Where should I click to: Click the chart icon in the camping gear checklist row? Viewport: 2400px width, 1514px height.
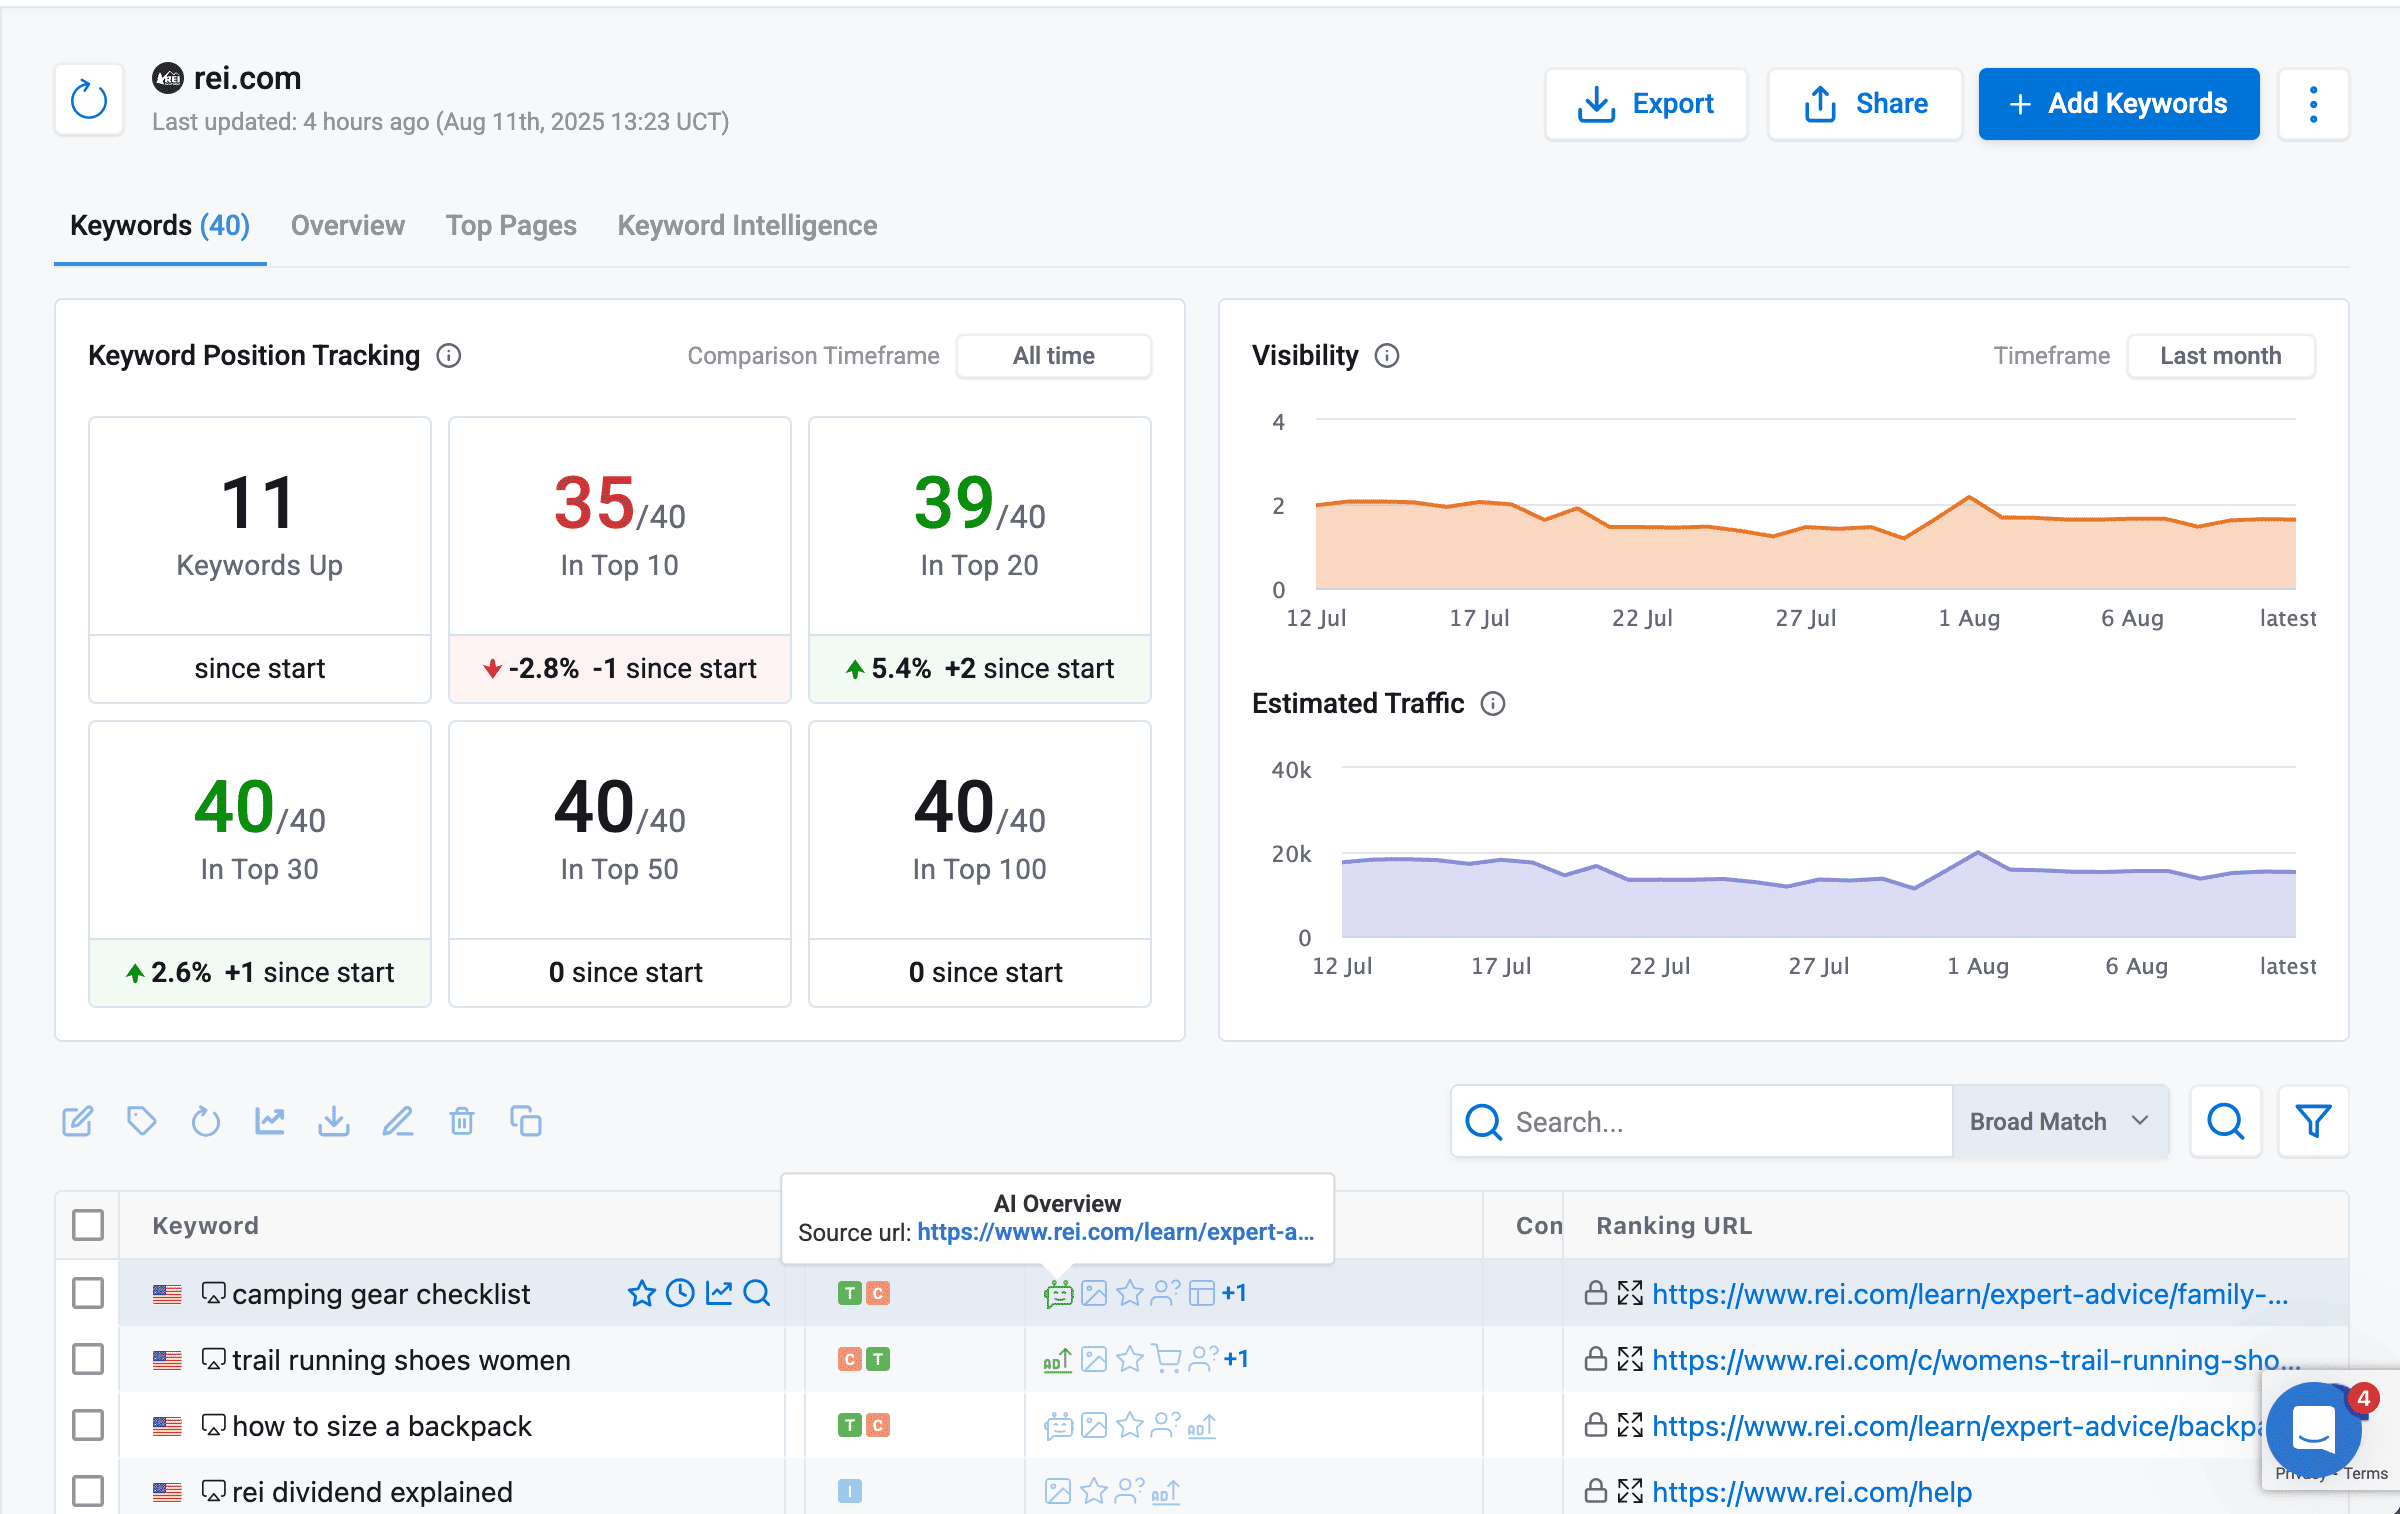(719, 1293)
